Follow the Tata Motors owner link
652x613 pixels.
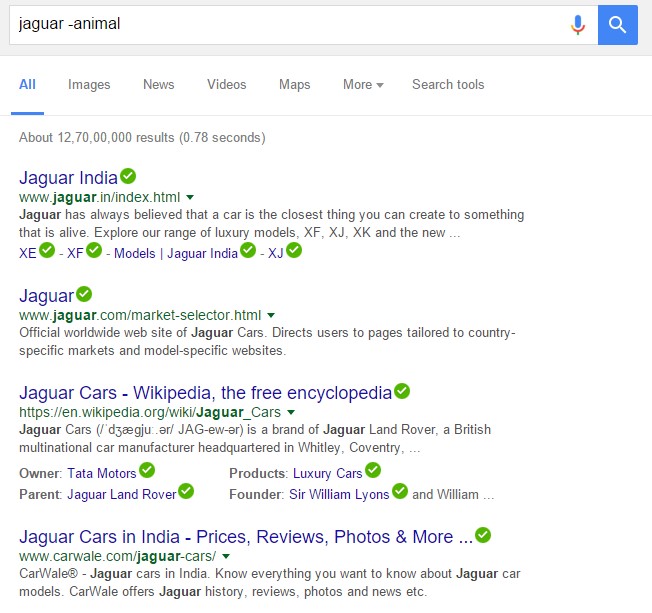tap(102, 473)
